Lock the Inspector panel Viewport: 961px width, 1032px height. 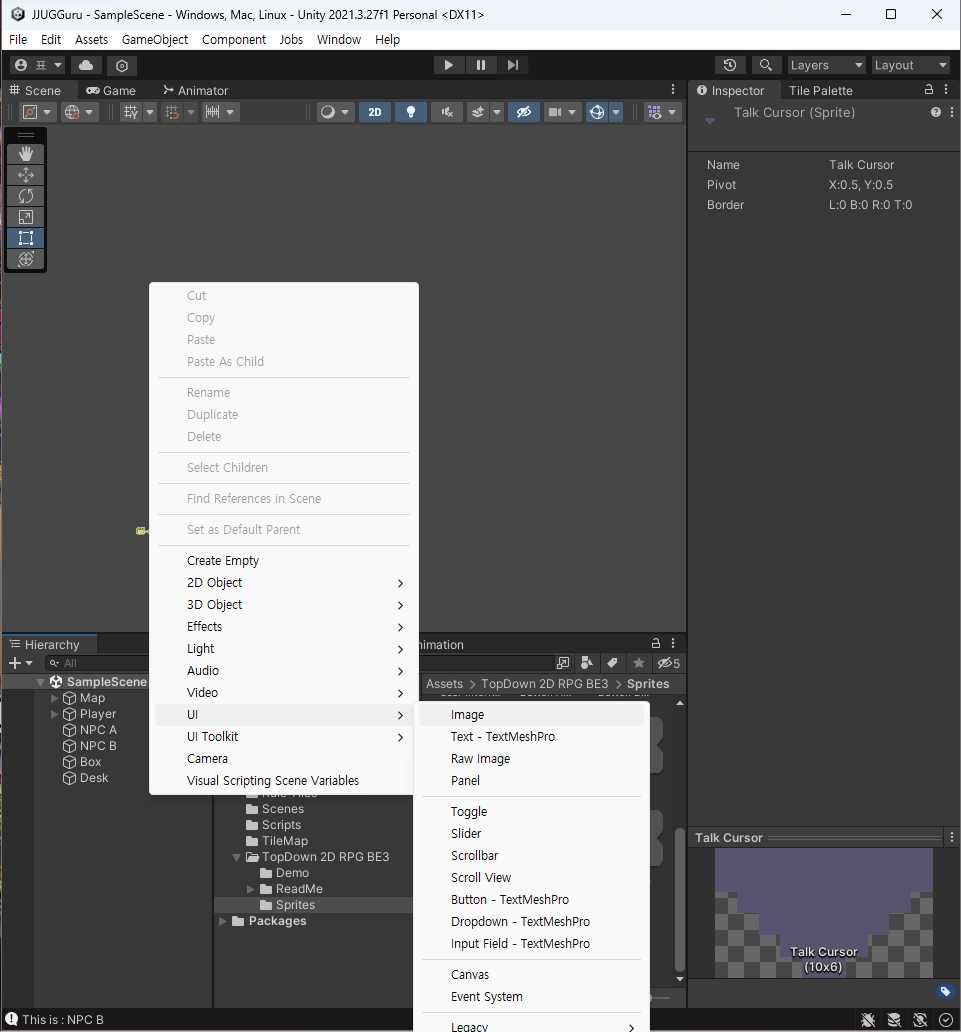point(929,90)
